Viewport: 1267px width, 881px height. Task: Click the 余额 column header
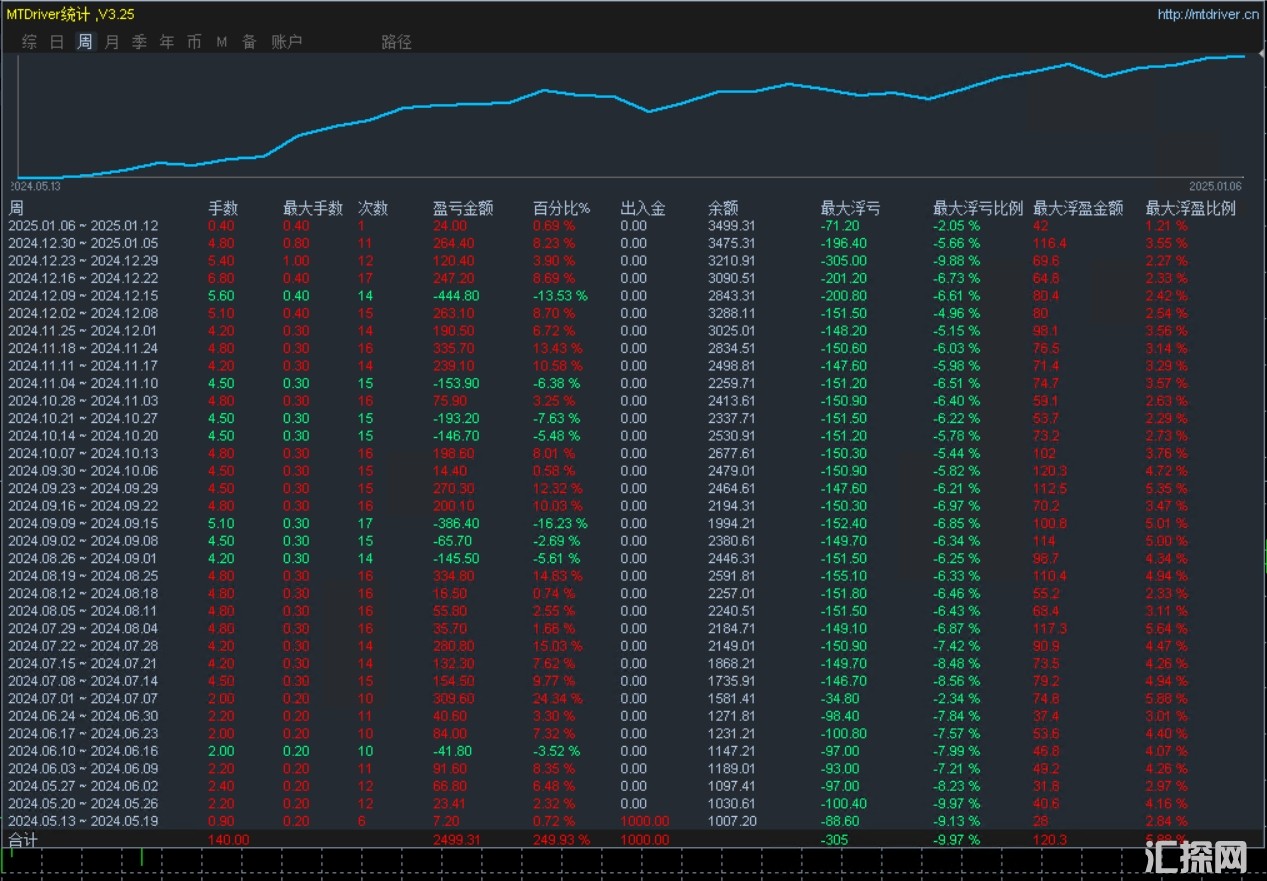point(722,208)
